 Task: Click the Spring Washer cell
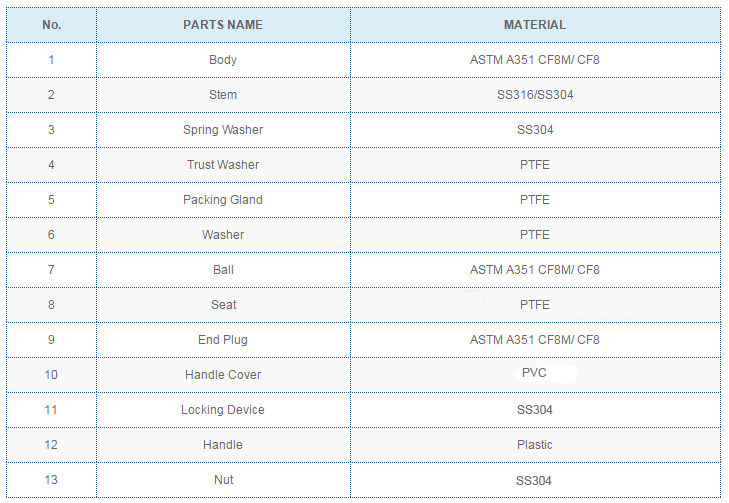pos(223,130)
